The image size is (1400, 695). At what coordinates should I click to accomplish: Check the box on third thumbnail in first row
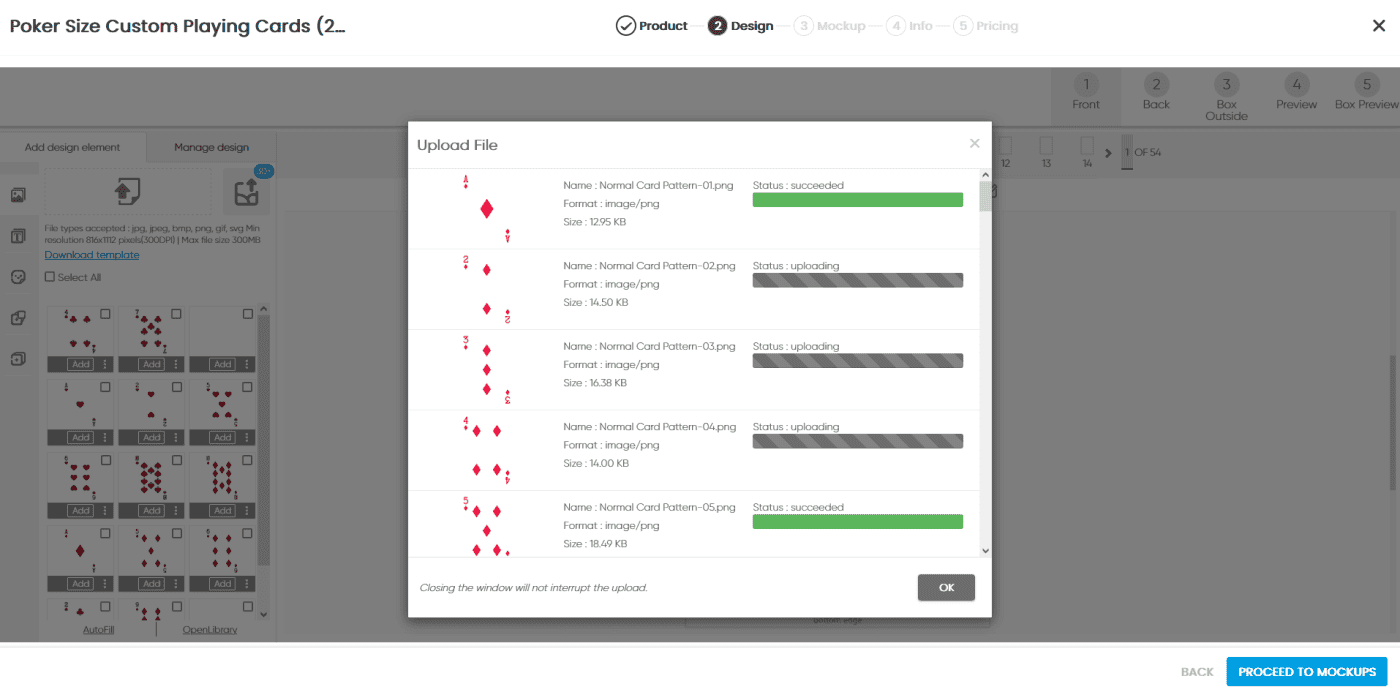coord(248,314)
